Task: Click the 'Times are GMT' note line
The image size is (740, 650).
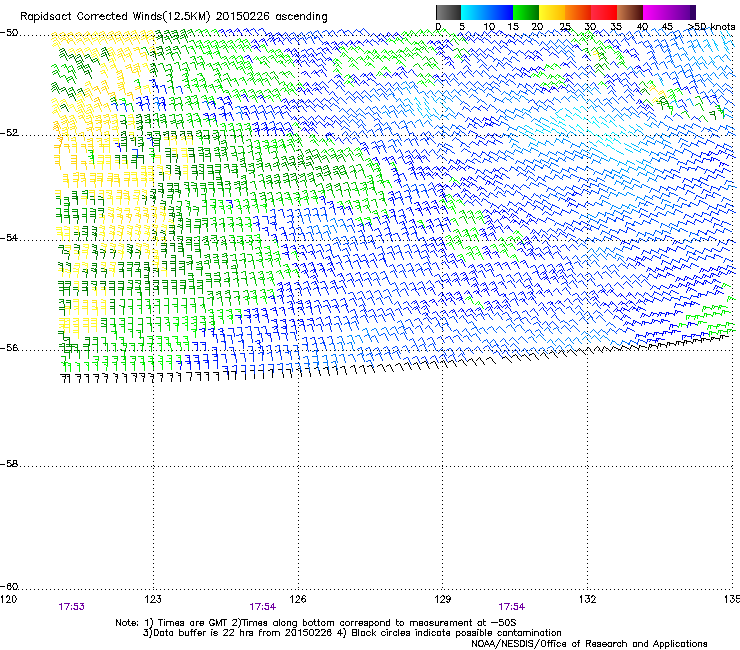Action: [x=316, y=623]
